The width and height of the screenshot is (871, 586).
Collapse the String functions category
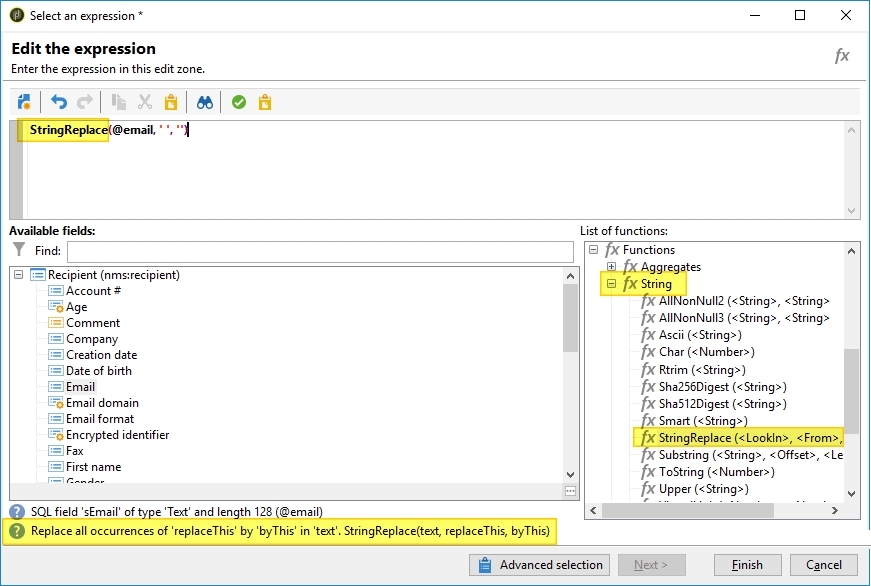610,284
